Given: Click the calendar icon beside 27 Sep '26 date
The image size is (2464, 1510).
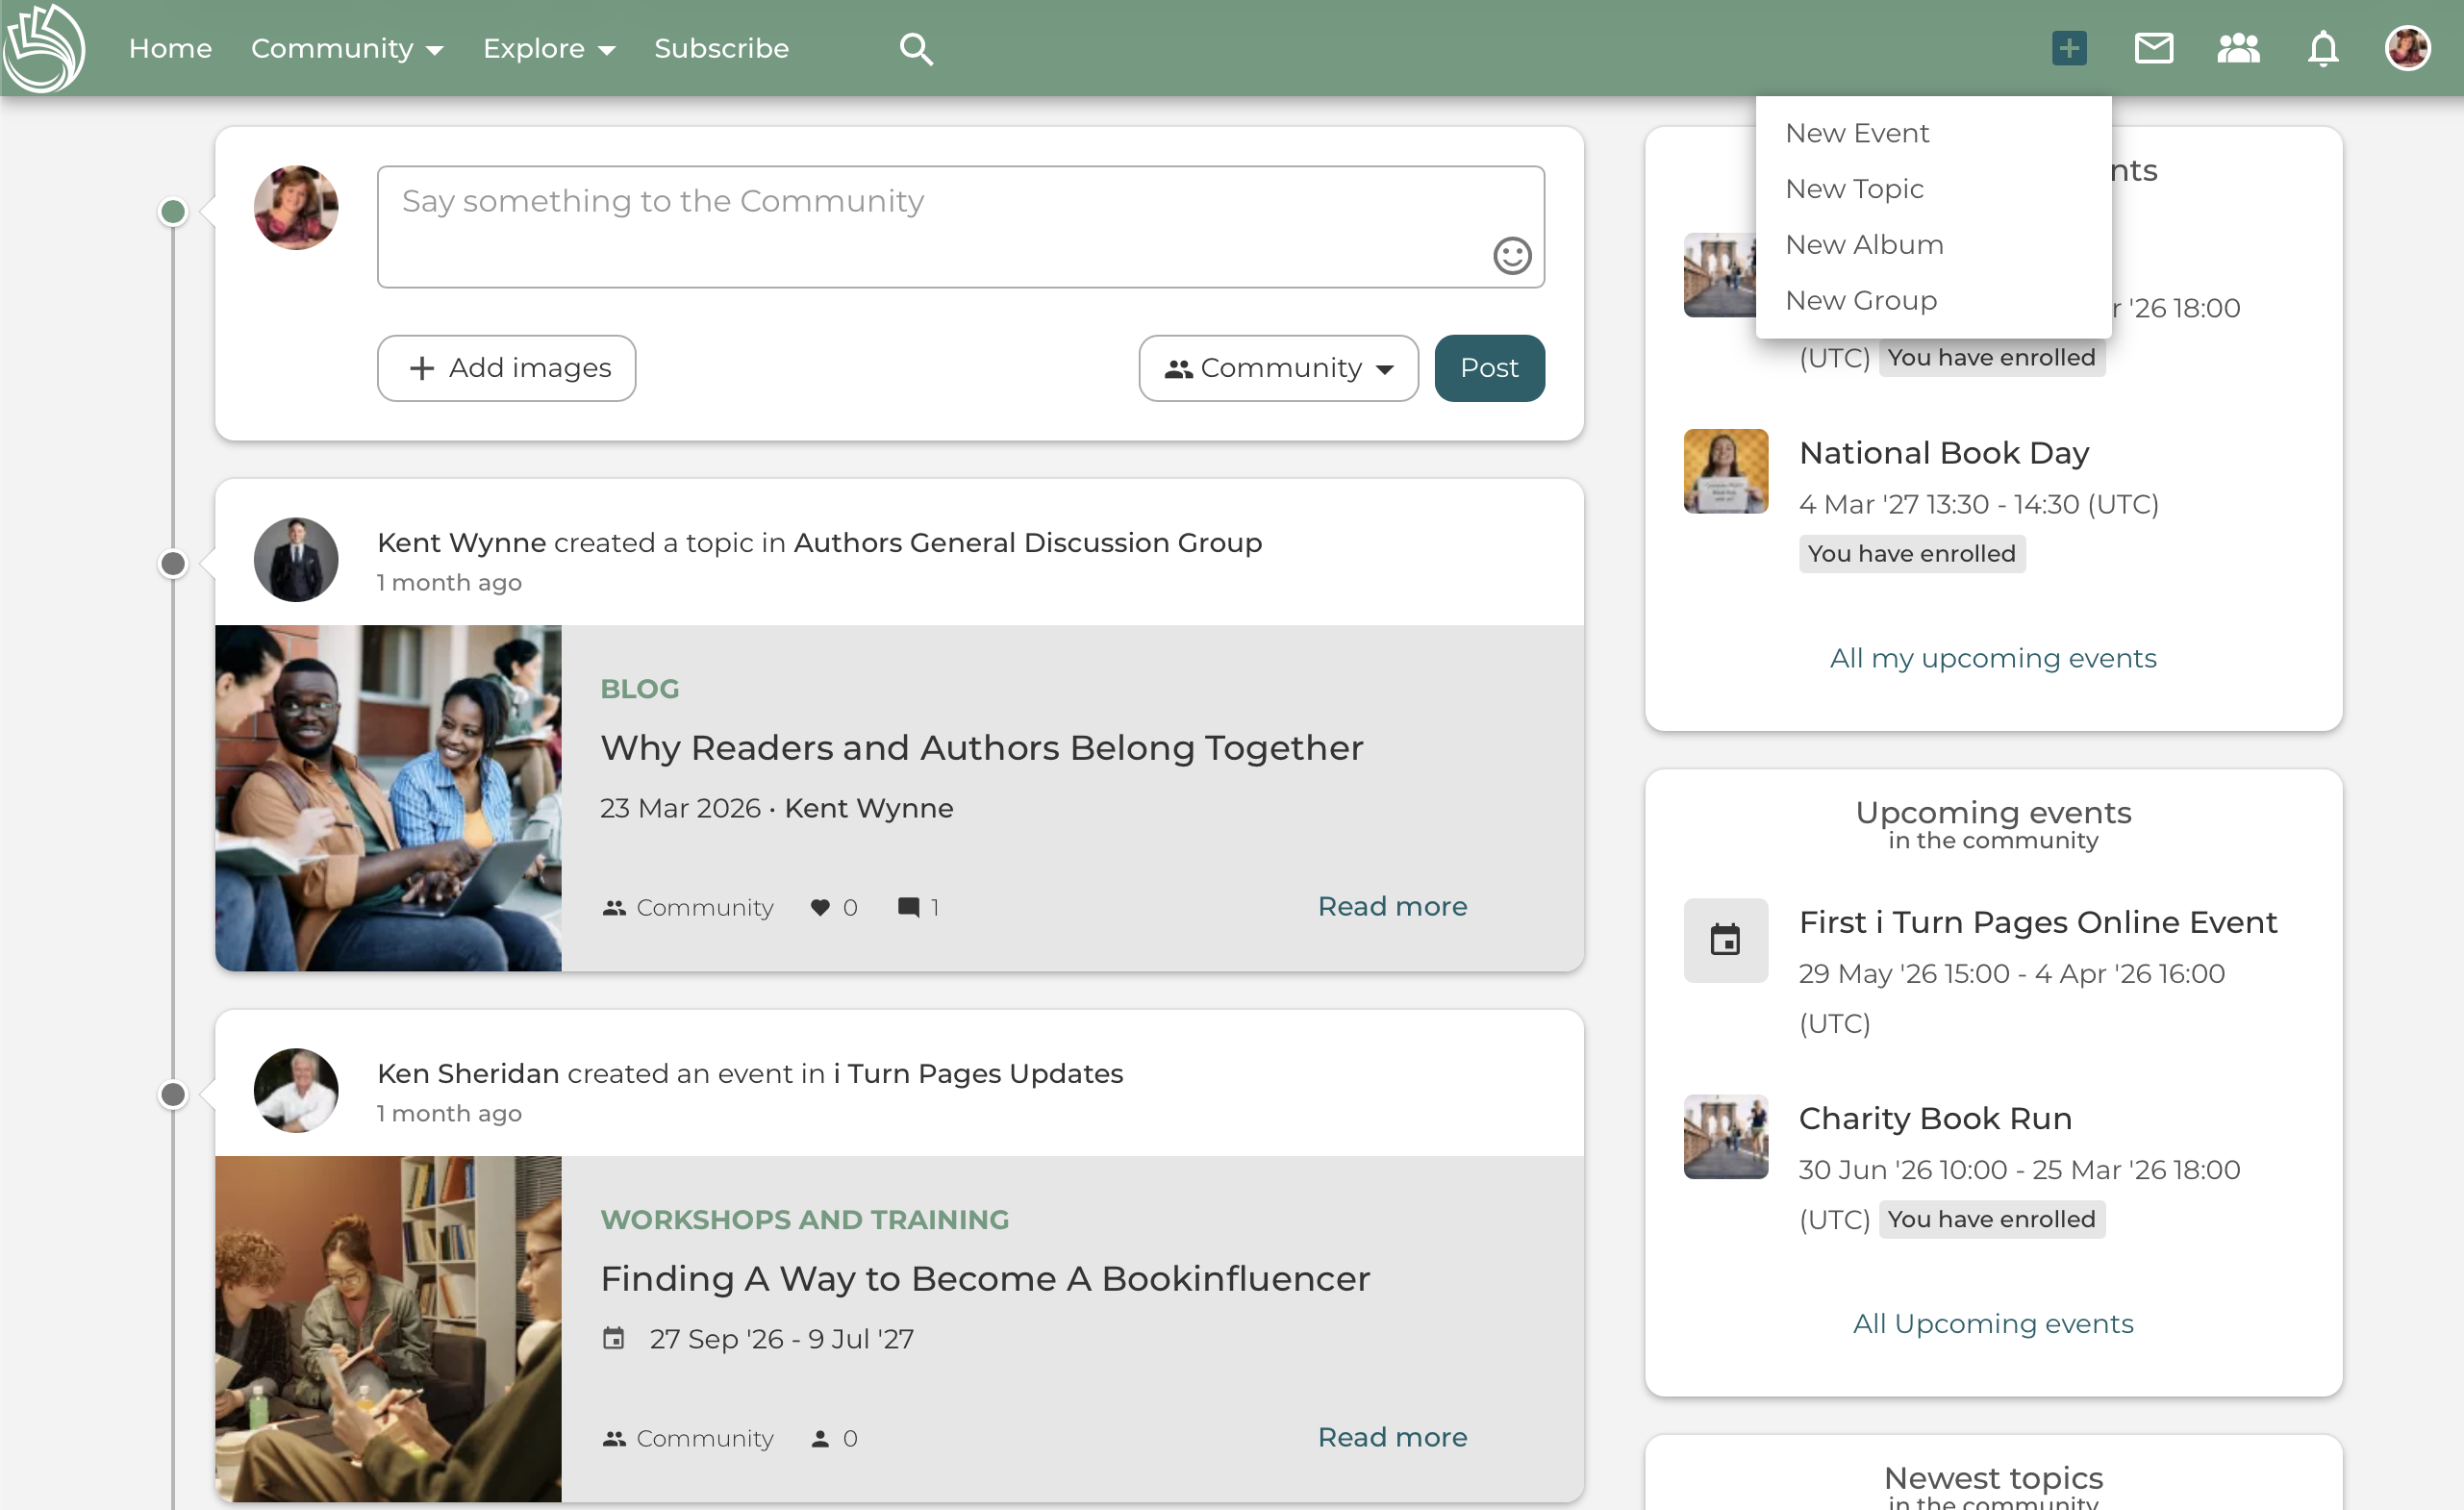Looking at the screenshot, I should [614, 1338].
